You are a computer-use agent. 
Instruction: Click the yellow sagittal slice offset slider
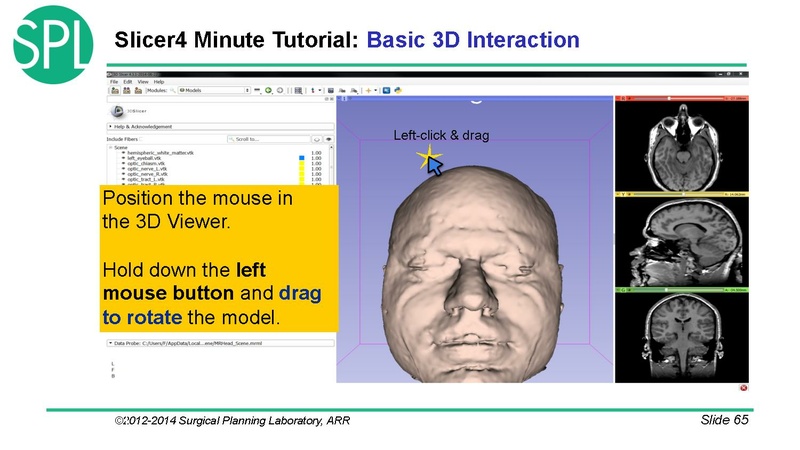point(677,194)
